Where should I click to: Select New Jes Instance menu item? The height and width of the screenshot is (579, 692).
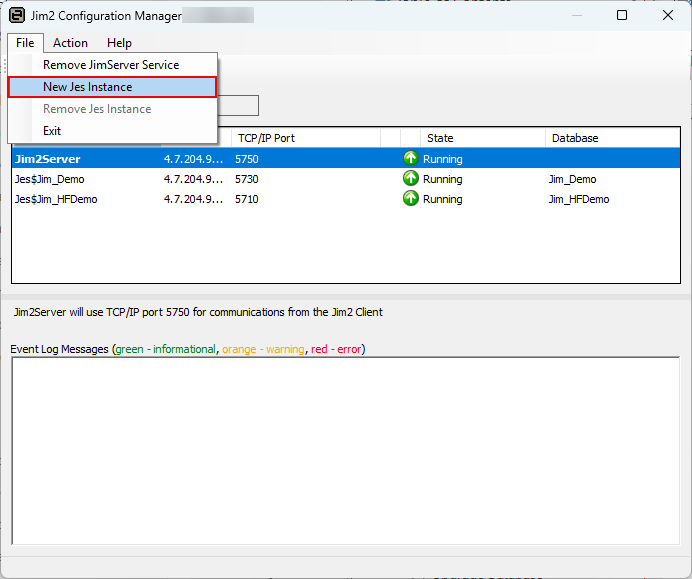click(112, 87)
